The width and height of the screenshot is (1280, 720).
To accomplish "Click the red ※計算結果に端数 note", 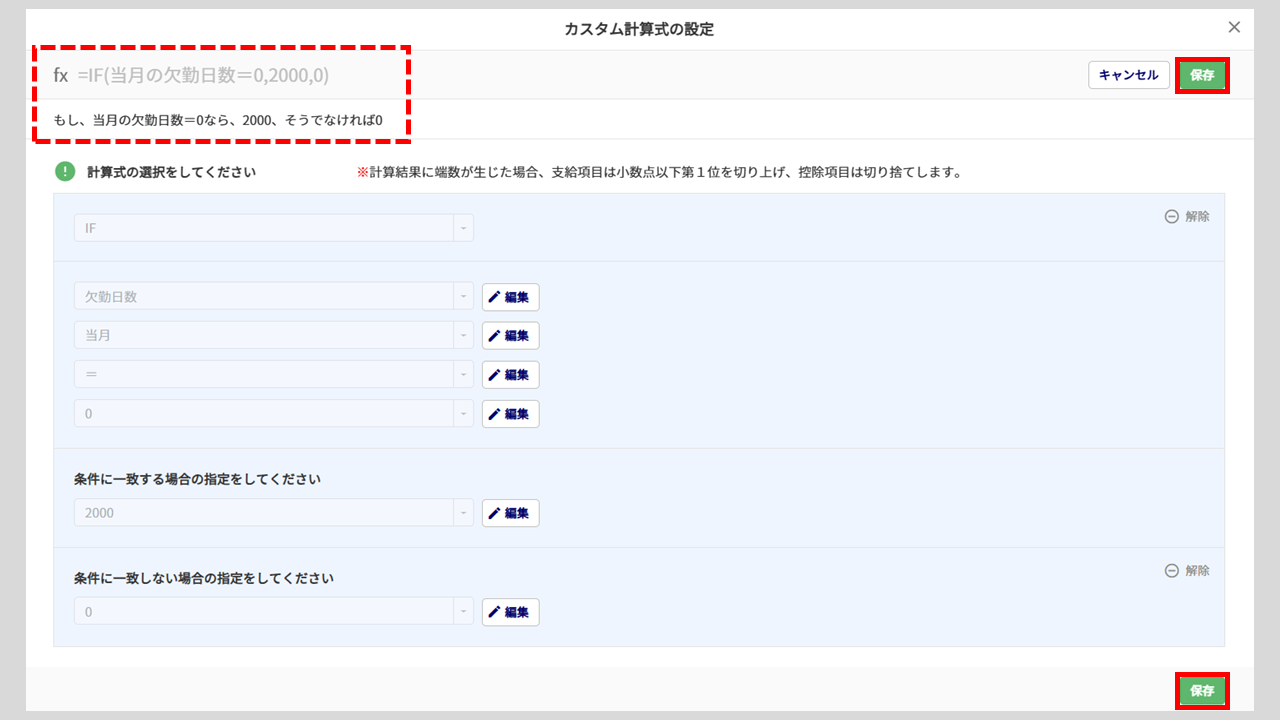I will pos(659,172).
